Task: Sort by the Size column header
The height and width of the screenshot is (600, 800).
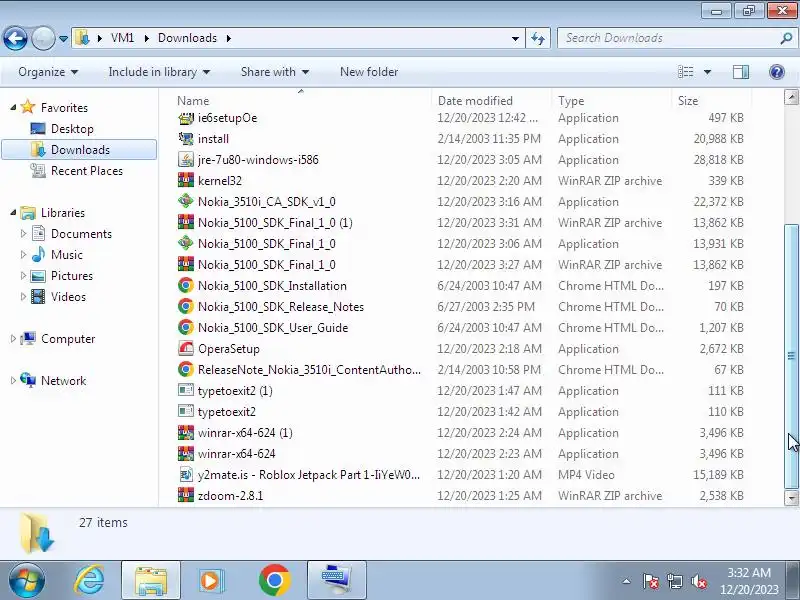Action: point(711,101)
